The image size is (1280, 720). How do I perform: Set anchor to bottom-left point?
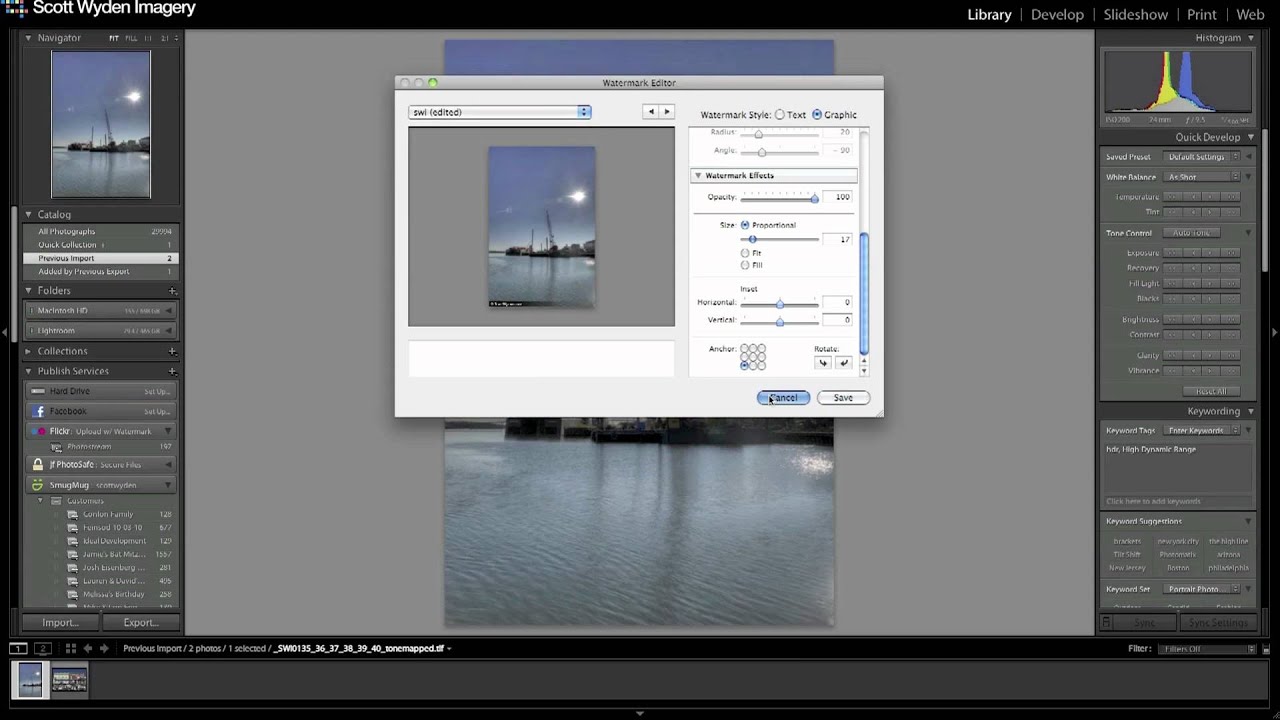(x=744, y=366)
